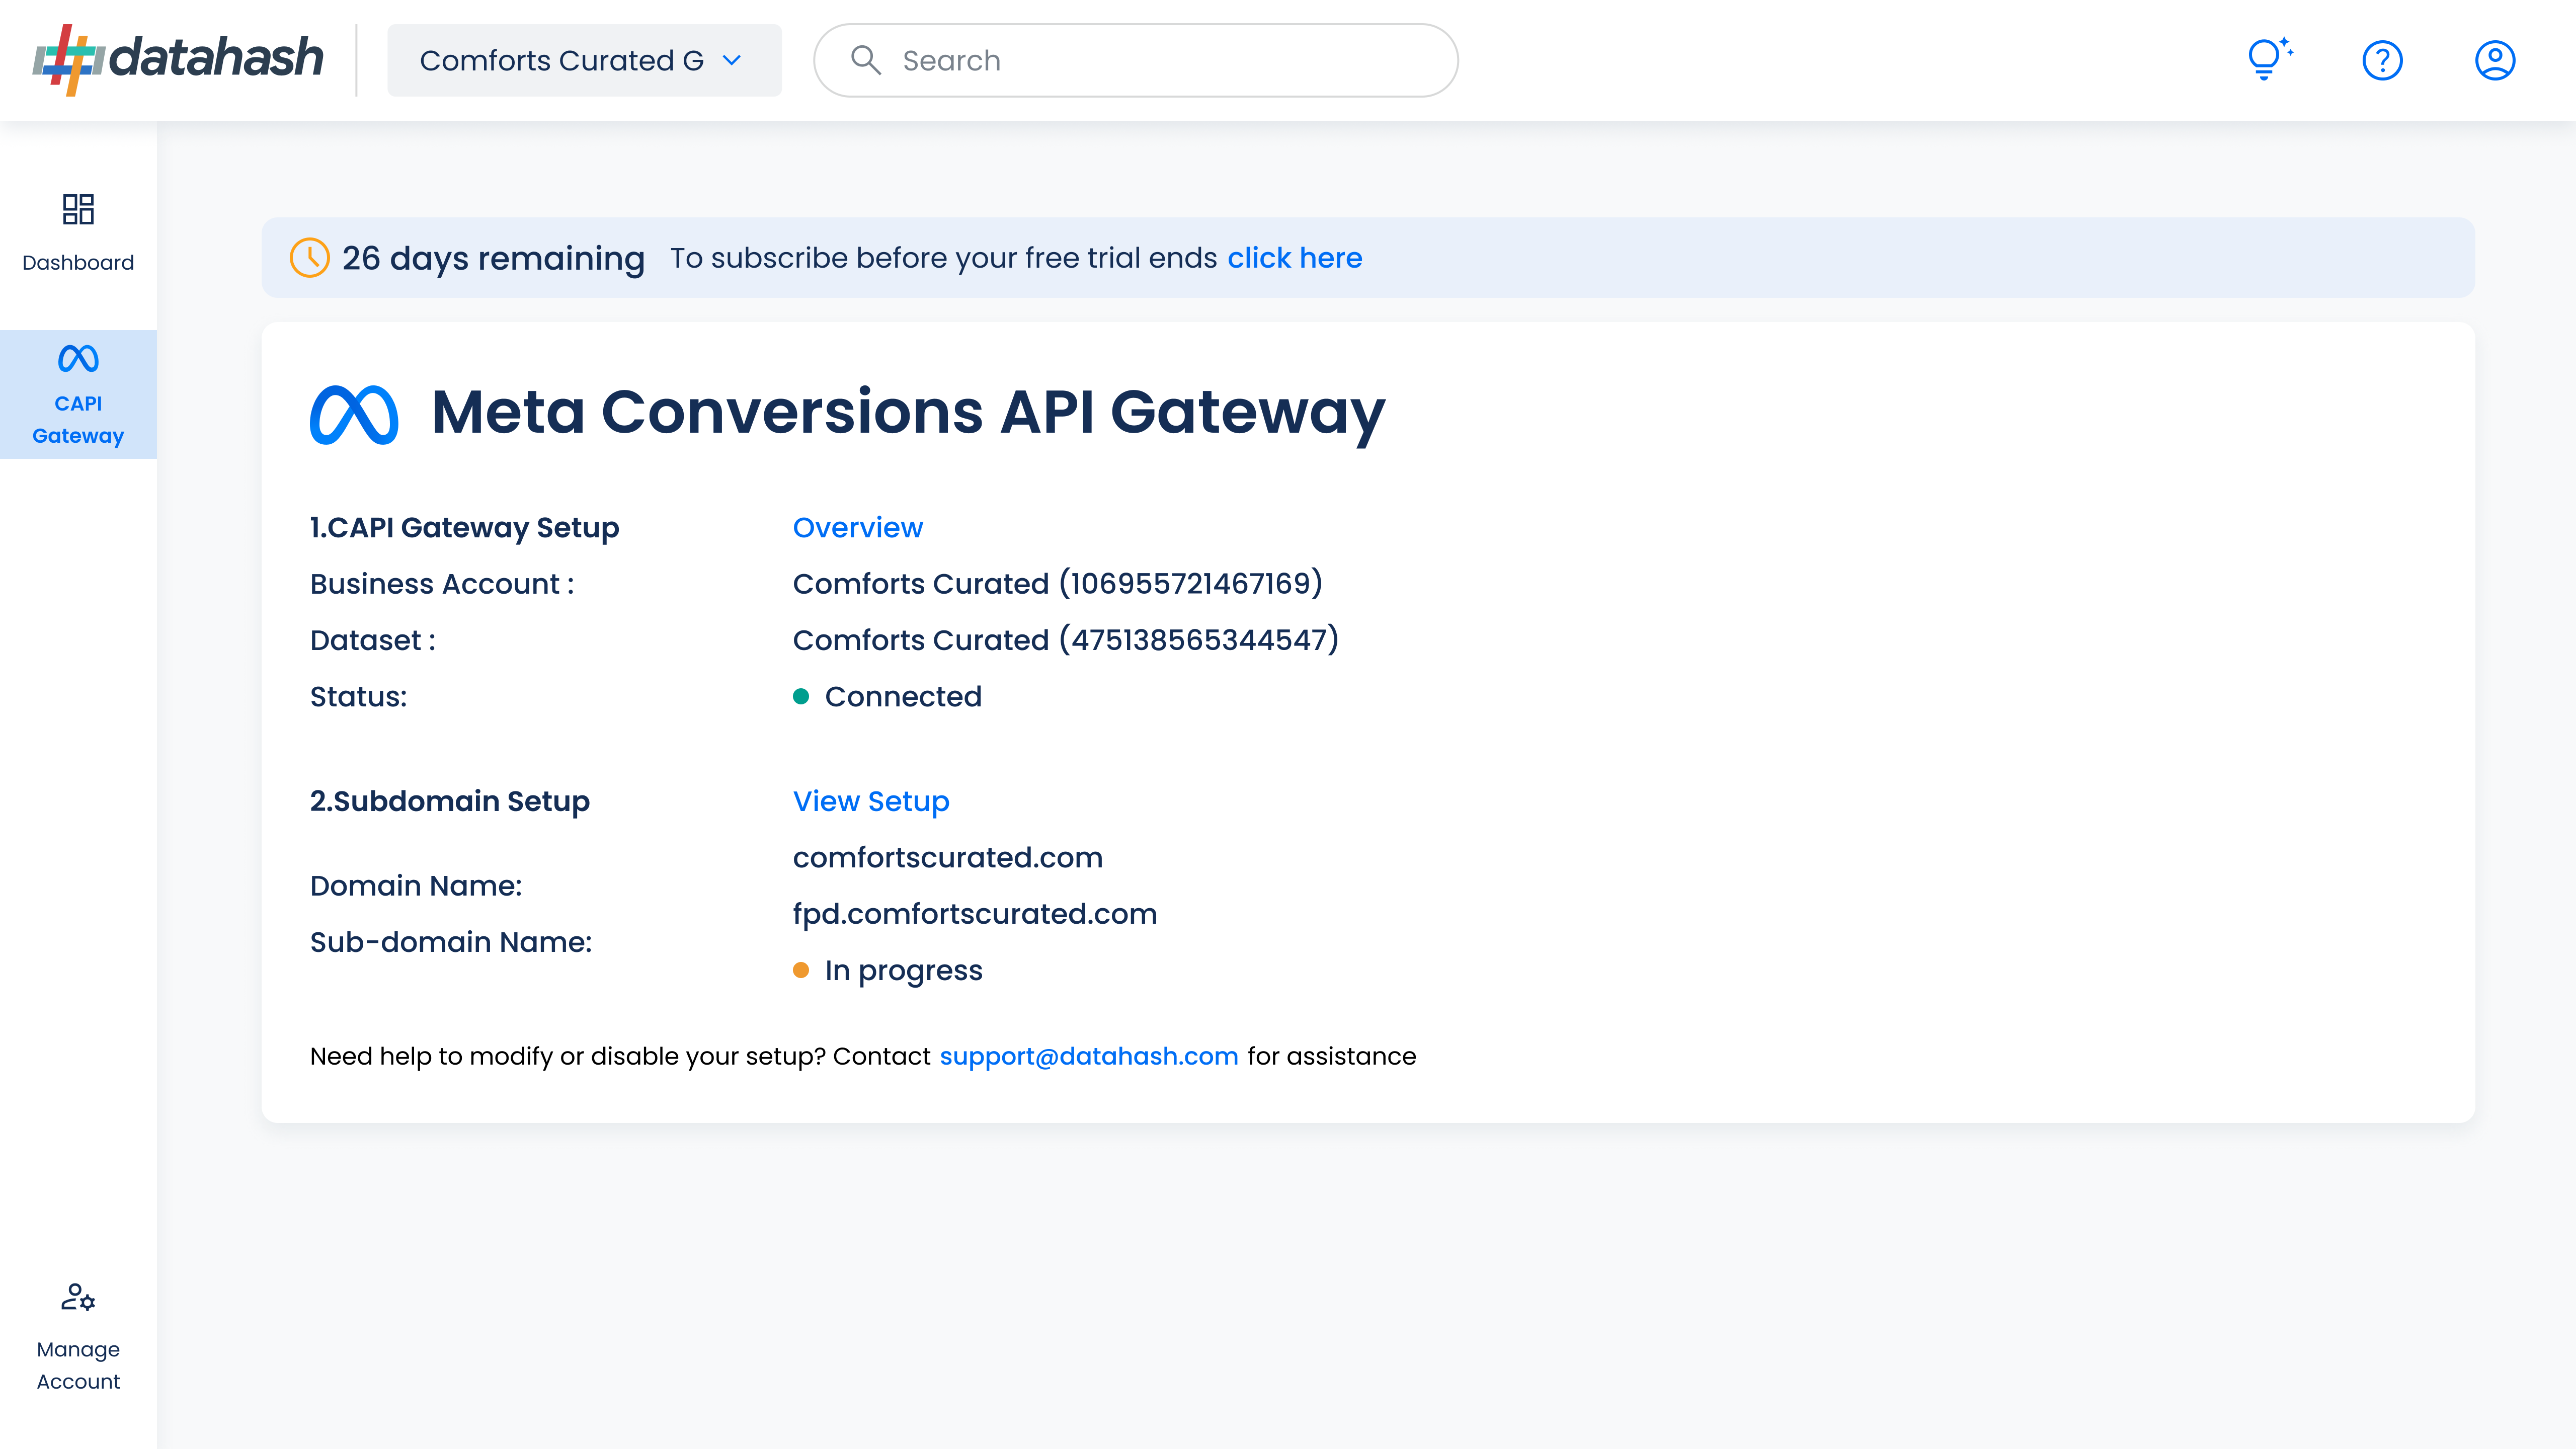The width and height of the screenshot is (2576, 1449).
Task: Click the 'Status:' label
Action: [358, 696]
